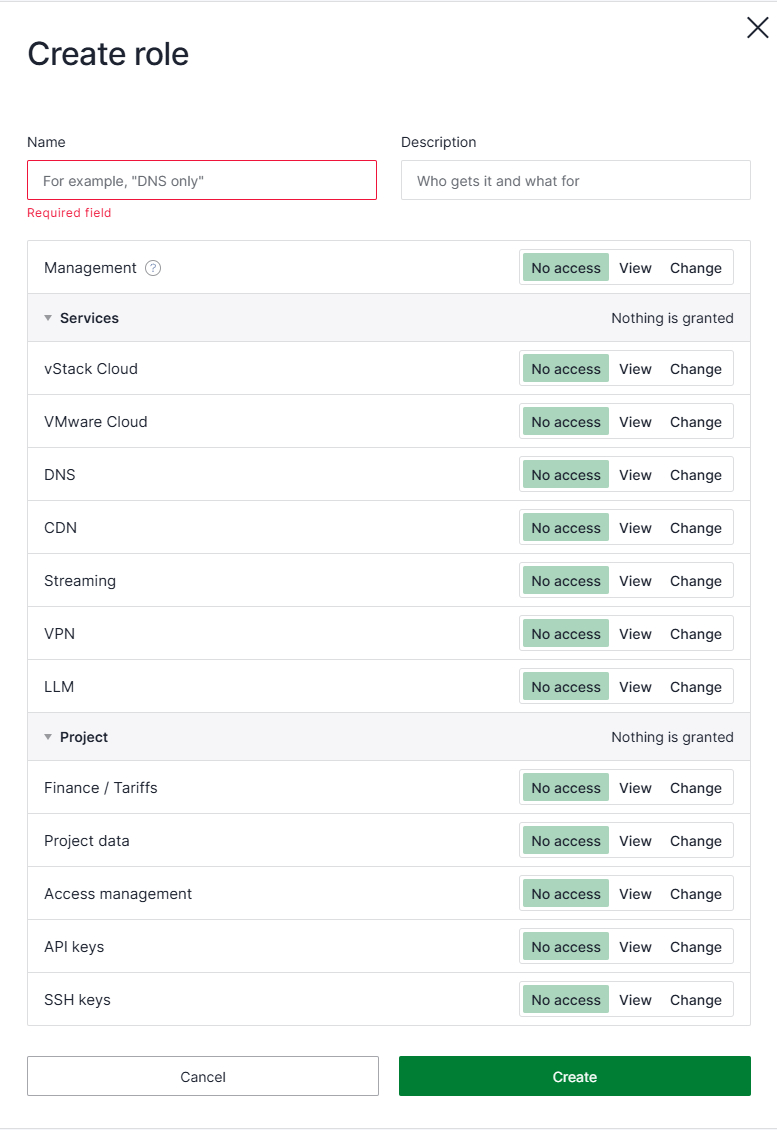Set CDN to No access
Viewport: 777px width, 1130px height.
tap(566, 528)
